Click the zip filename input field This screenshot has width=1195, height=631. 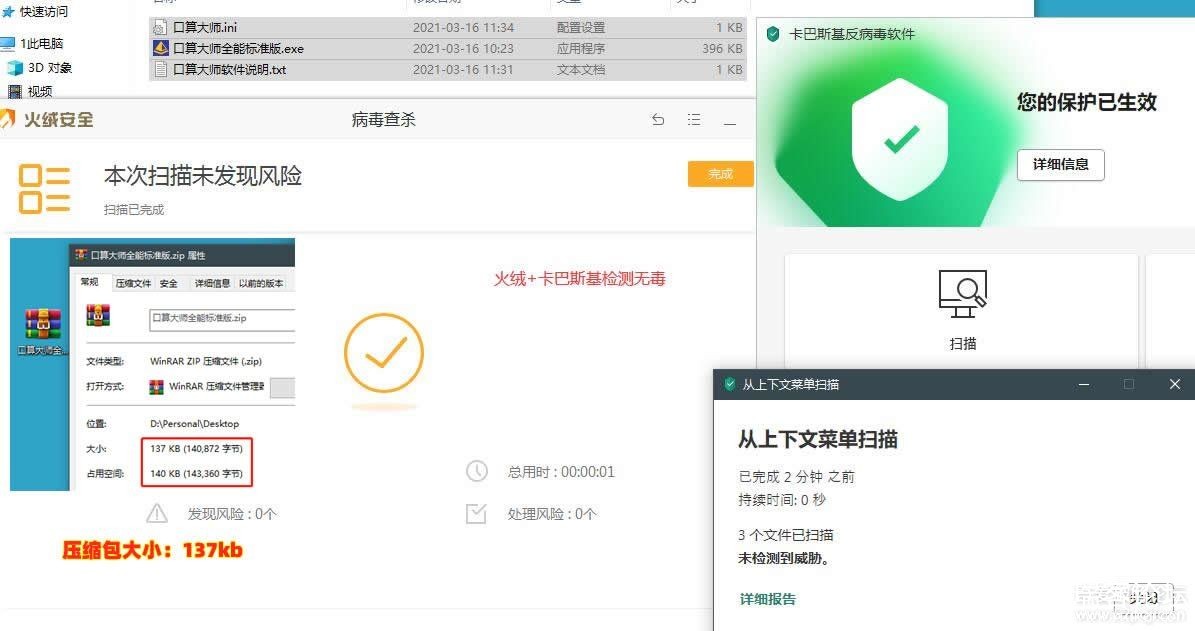(x=222, y=319)
